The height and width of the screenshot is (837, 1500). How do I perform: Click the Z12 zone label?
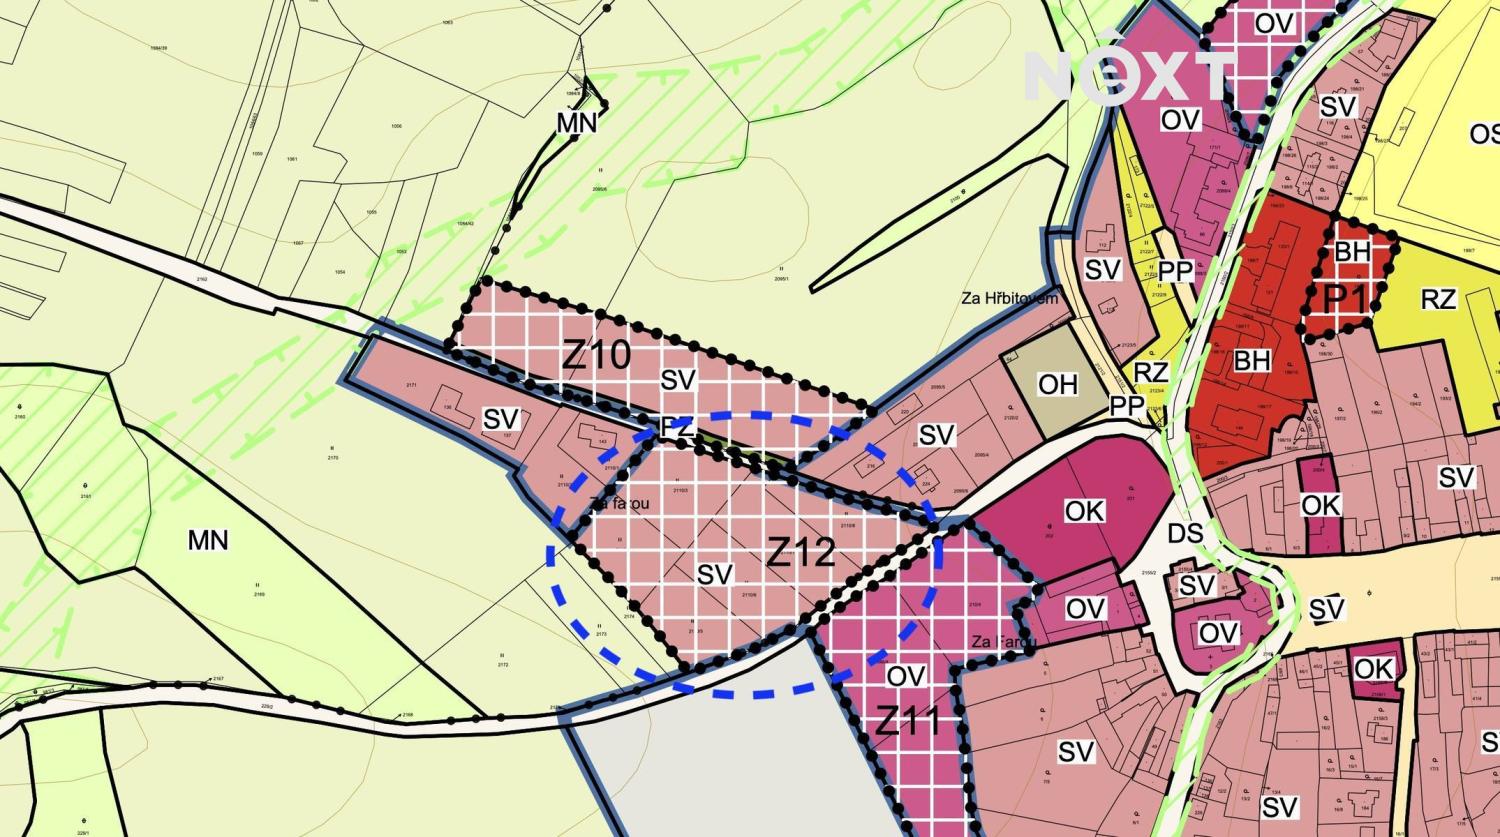(800, 552)
